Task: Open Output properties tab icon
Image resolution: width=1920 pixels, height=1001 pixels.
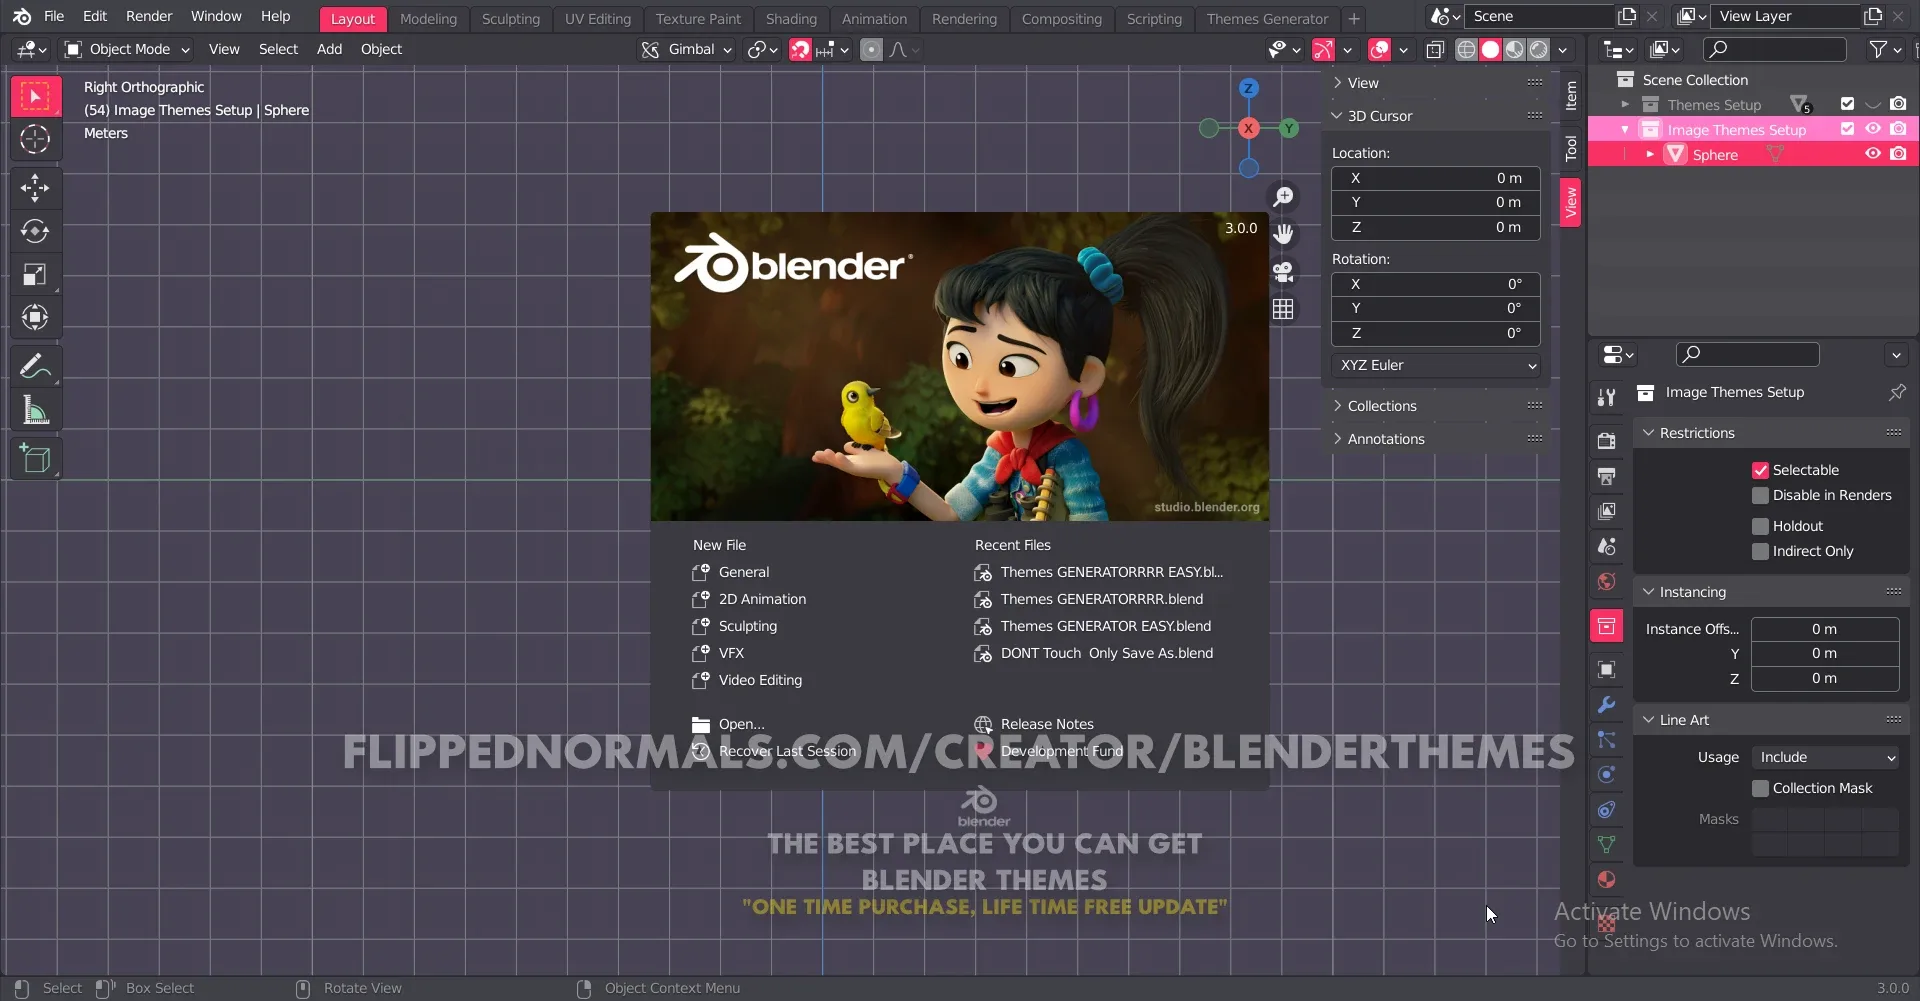Action: coord(1606,476)
